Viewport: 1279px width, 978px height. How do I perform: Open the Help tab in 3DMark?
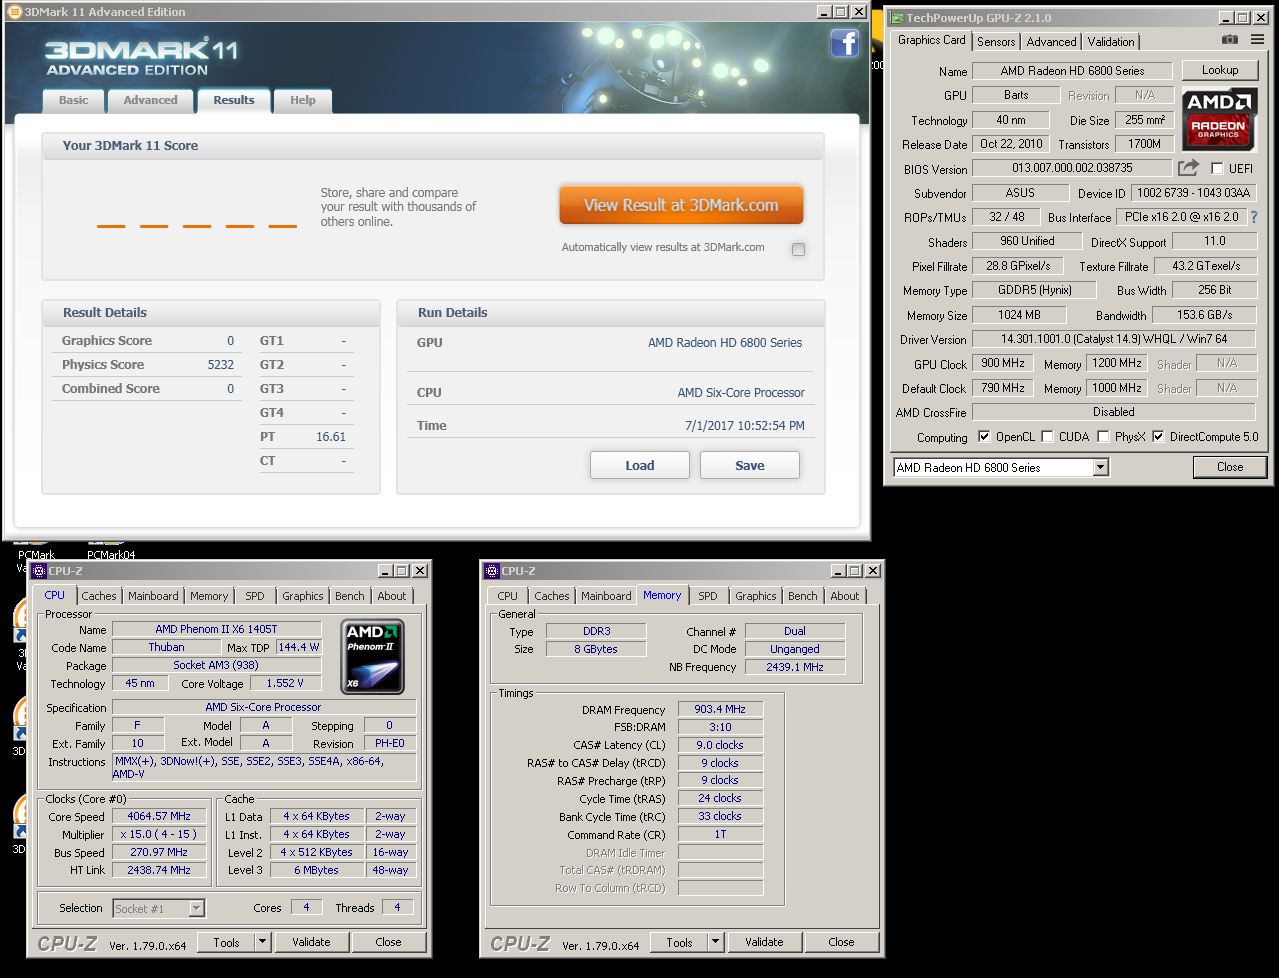point(303,100)
